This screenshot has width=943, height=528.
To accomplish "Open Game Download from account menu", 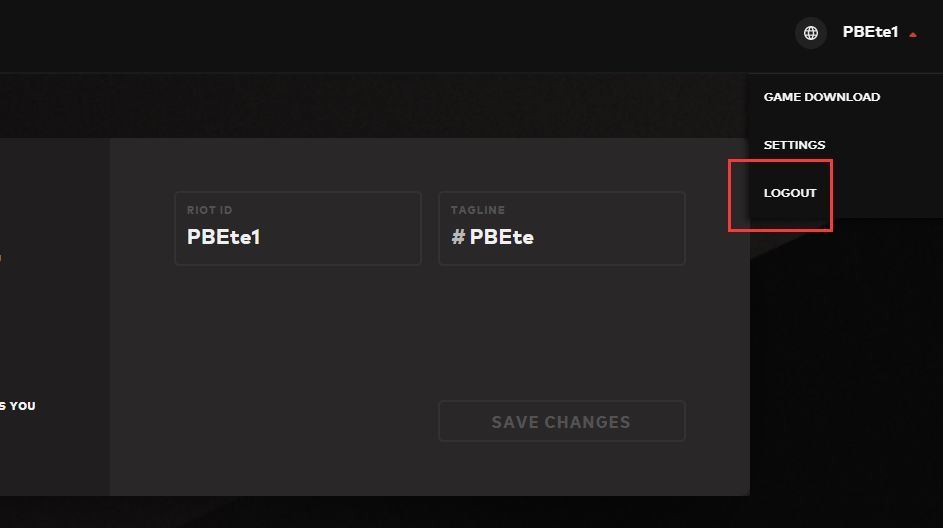I will click(821, 97).
